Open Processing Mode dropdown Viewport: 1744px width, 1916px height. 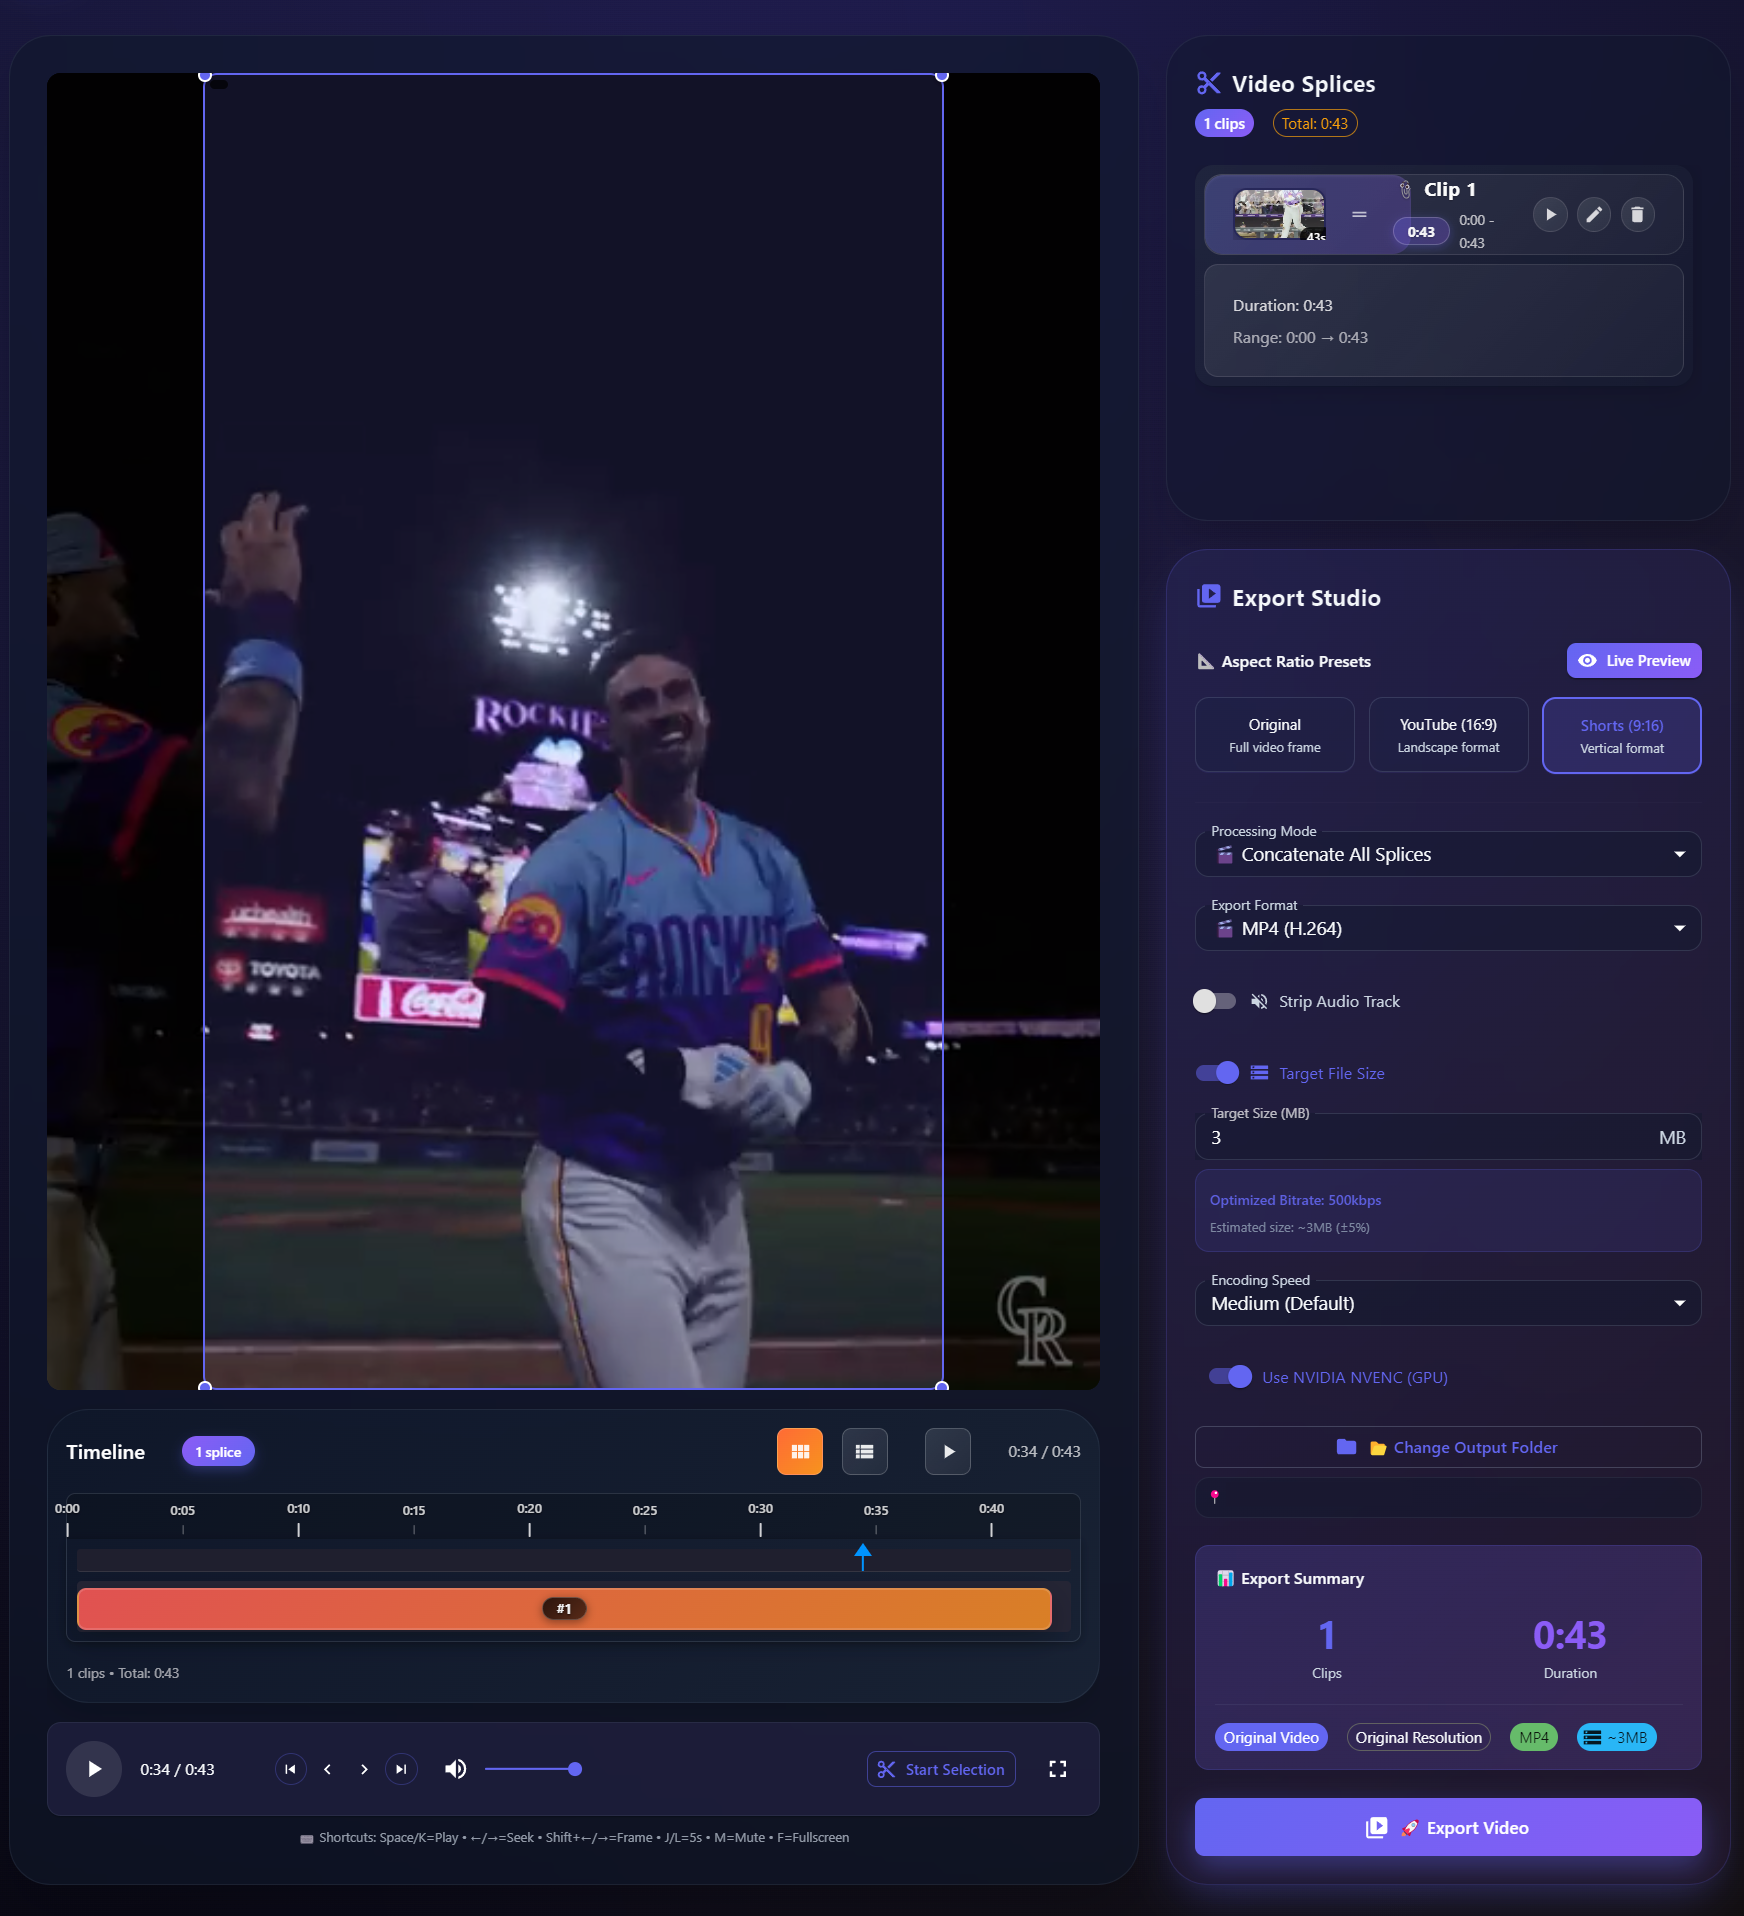tap(1448, 854)
